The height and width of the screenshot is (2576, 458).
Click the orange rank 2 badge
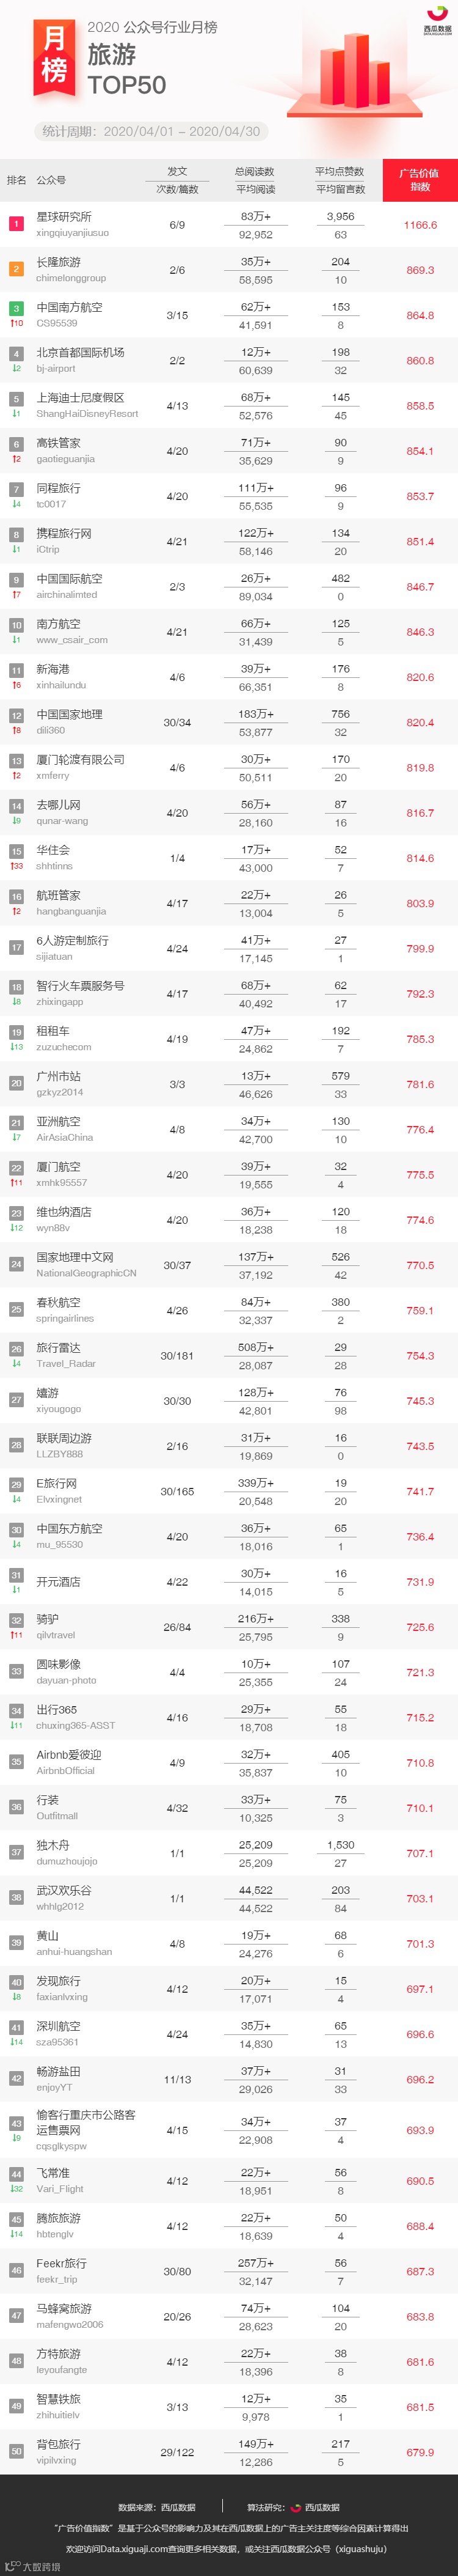click(16, 269)
